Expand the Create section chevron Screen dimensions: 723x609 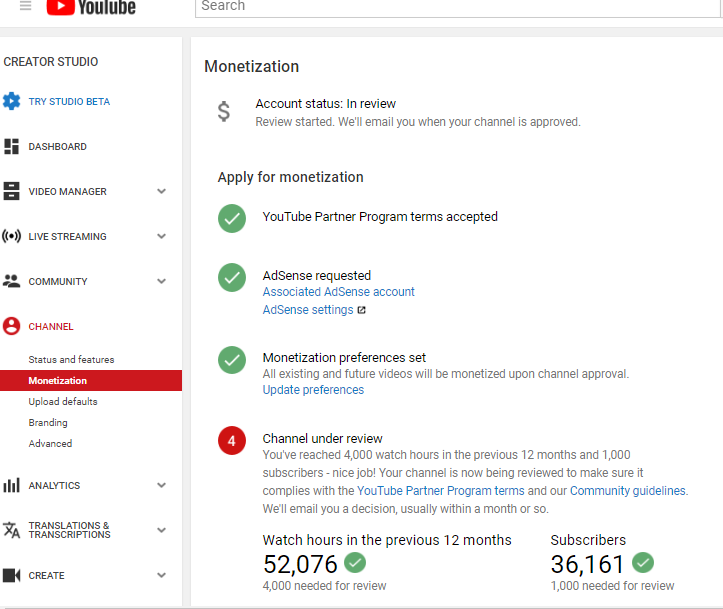161,575
